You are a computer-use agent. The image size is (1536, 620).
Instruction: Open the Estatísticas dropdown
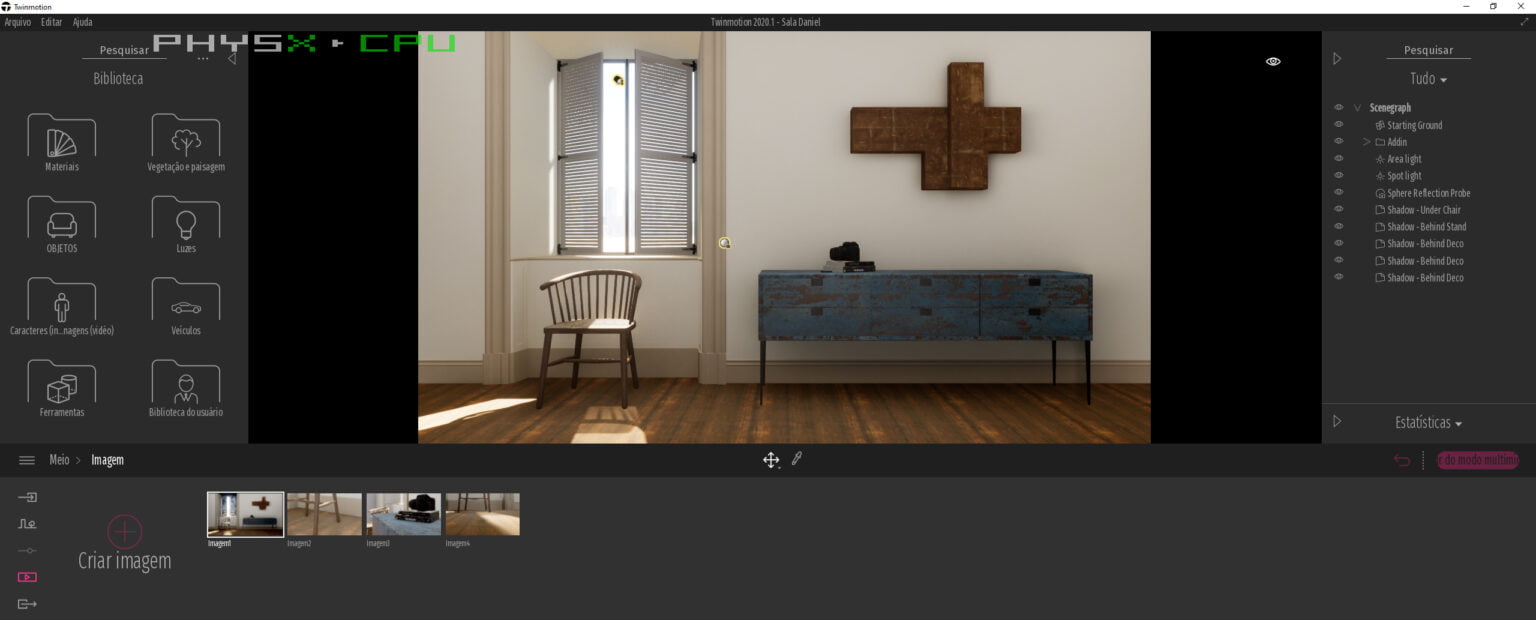(1428, 423)
